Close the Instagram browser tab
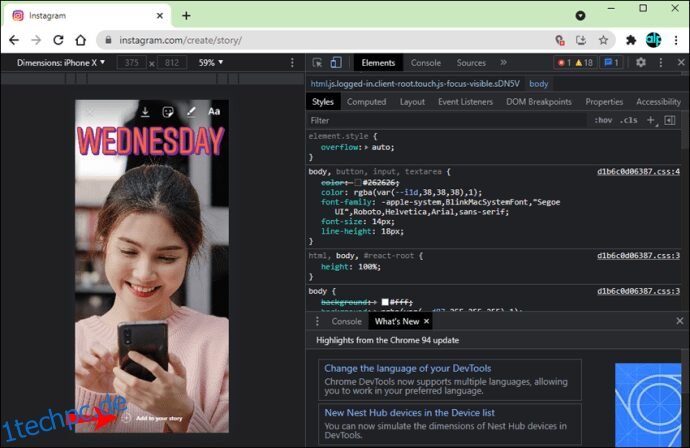 click(160, 16)
